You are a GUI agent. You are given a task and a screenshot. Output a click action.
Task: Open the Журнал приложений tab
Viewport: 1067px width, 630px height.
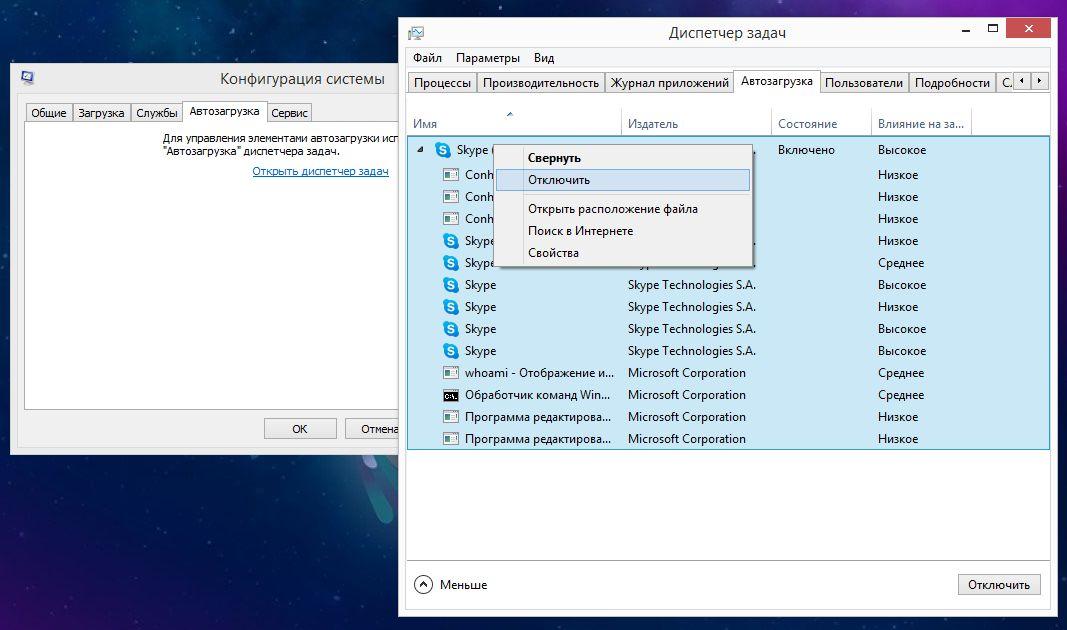[670, 82]
